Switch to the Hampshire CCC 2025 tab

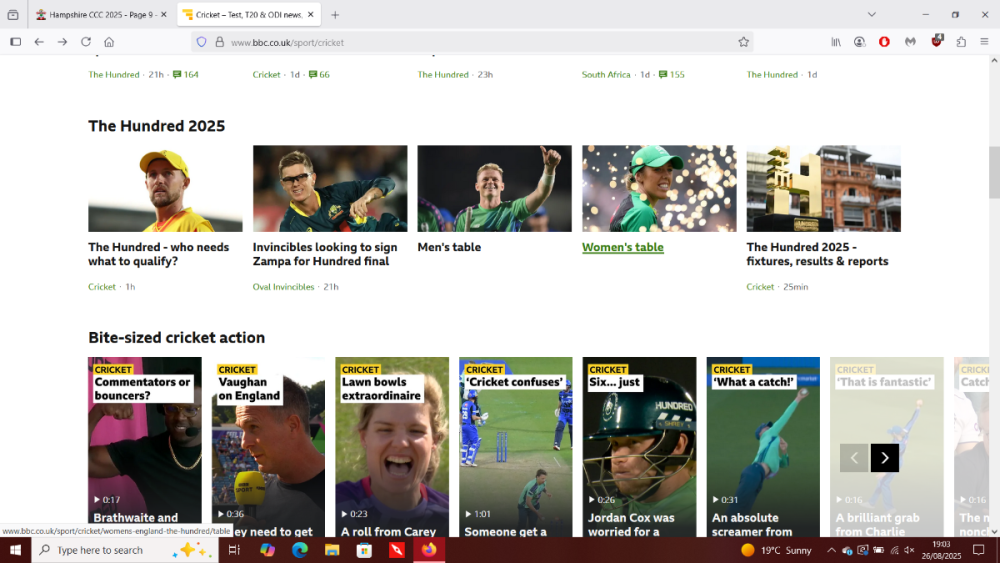click(x=95, y=15)
